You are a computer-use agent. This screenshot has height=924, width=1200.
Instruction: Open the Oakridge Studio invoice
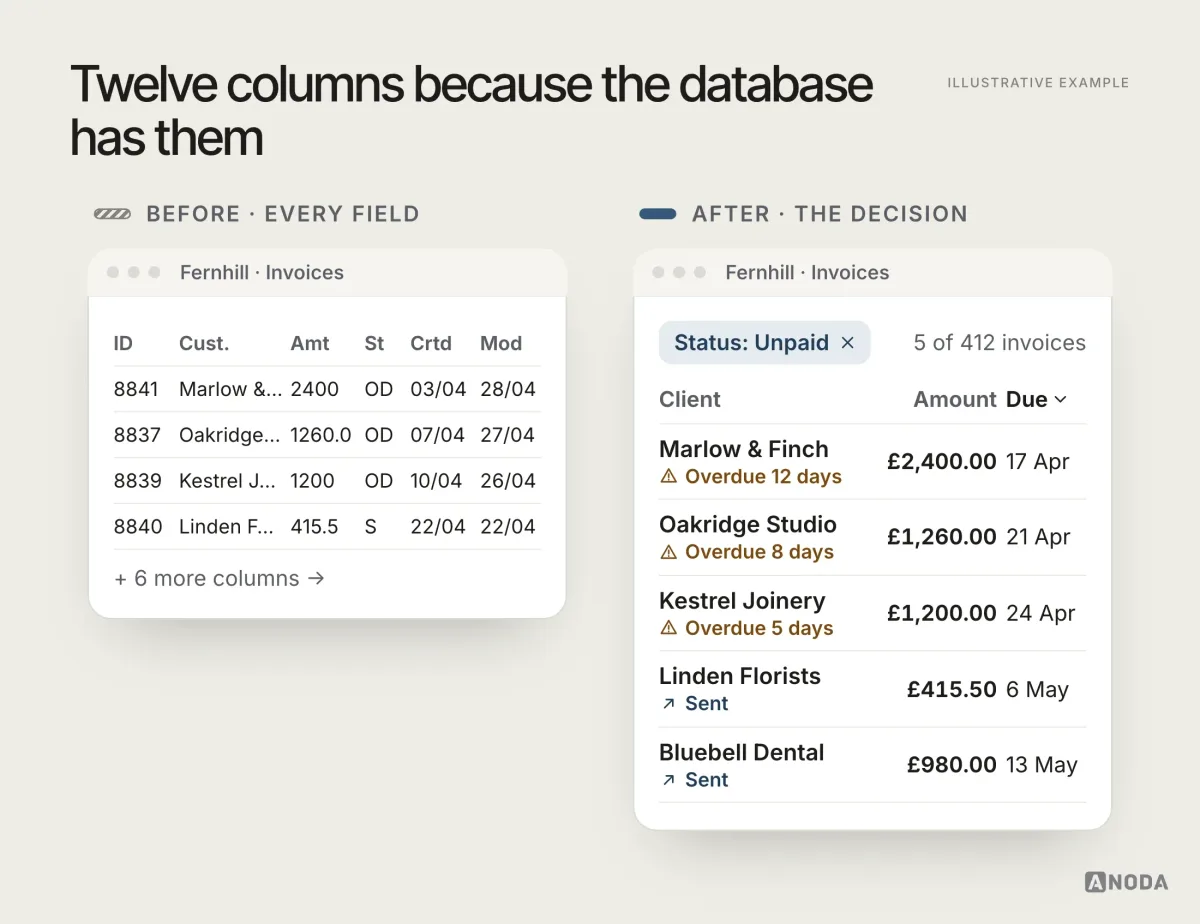click(x=872, y=537)
